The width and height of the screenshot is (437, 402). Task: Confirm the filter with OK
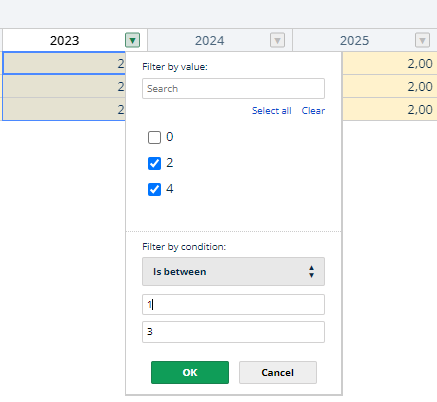[x=190, y=372]
